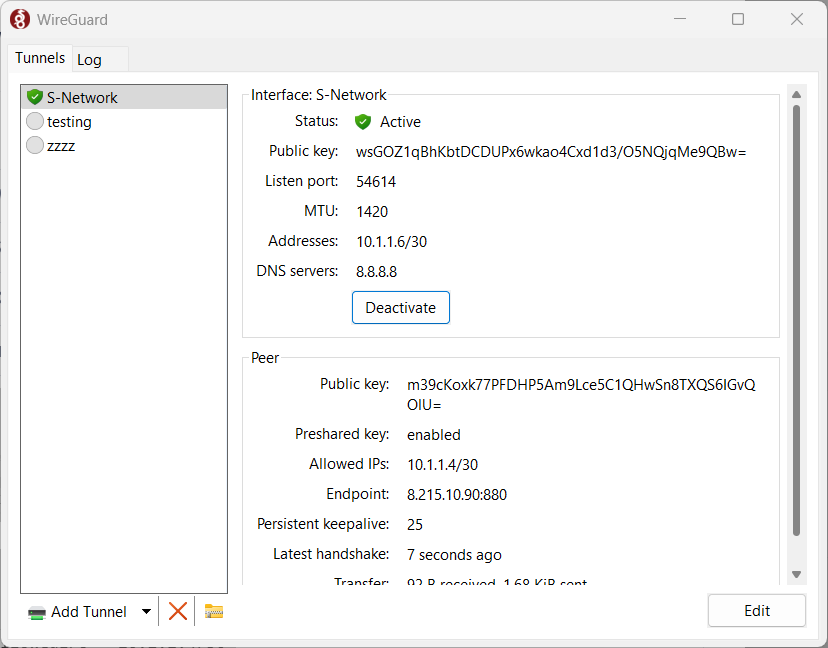Click the inactive circle icon beside zzzz
Screen dimensions: 828x648
(x=35, y=145)
